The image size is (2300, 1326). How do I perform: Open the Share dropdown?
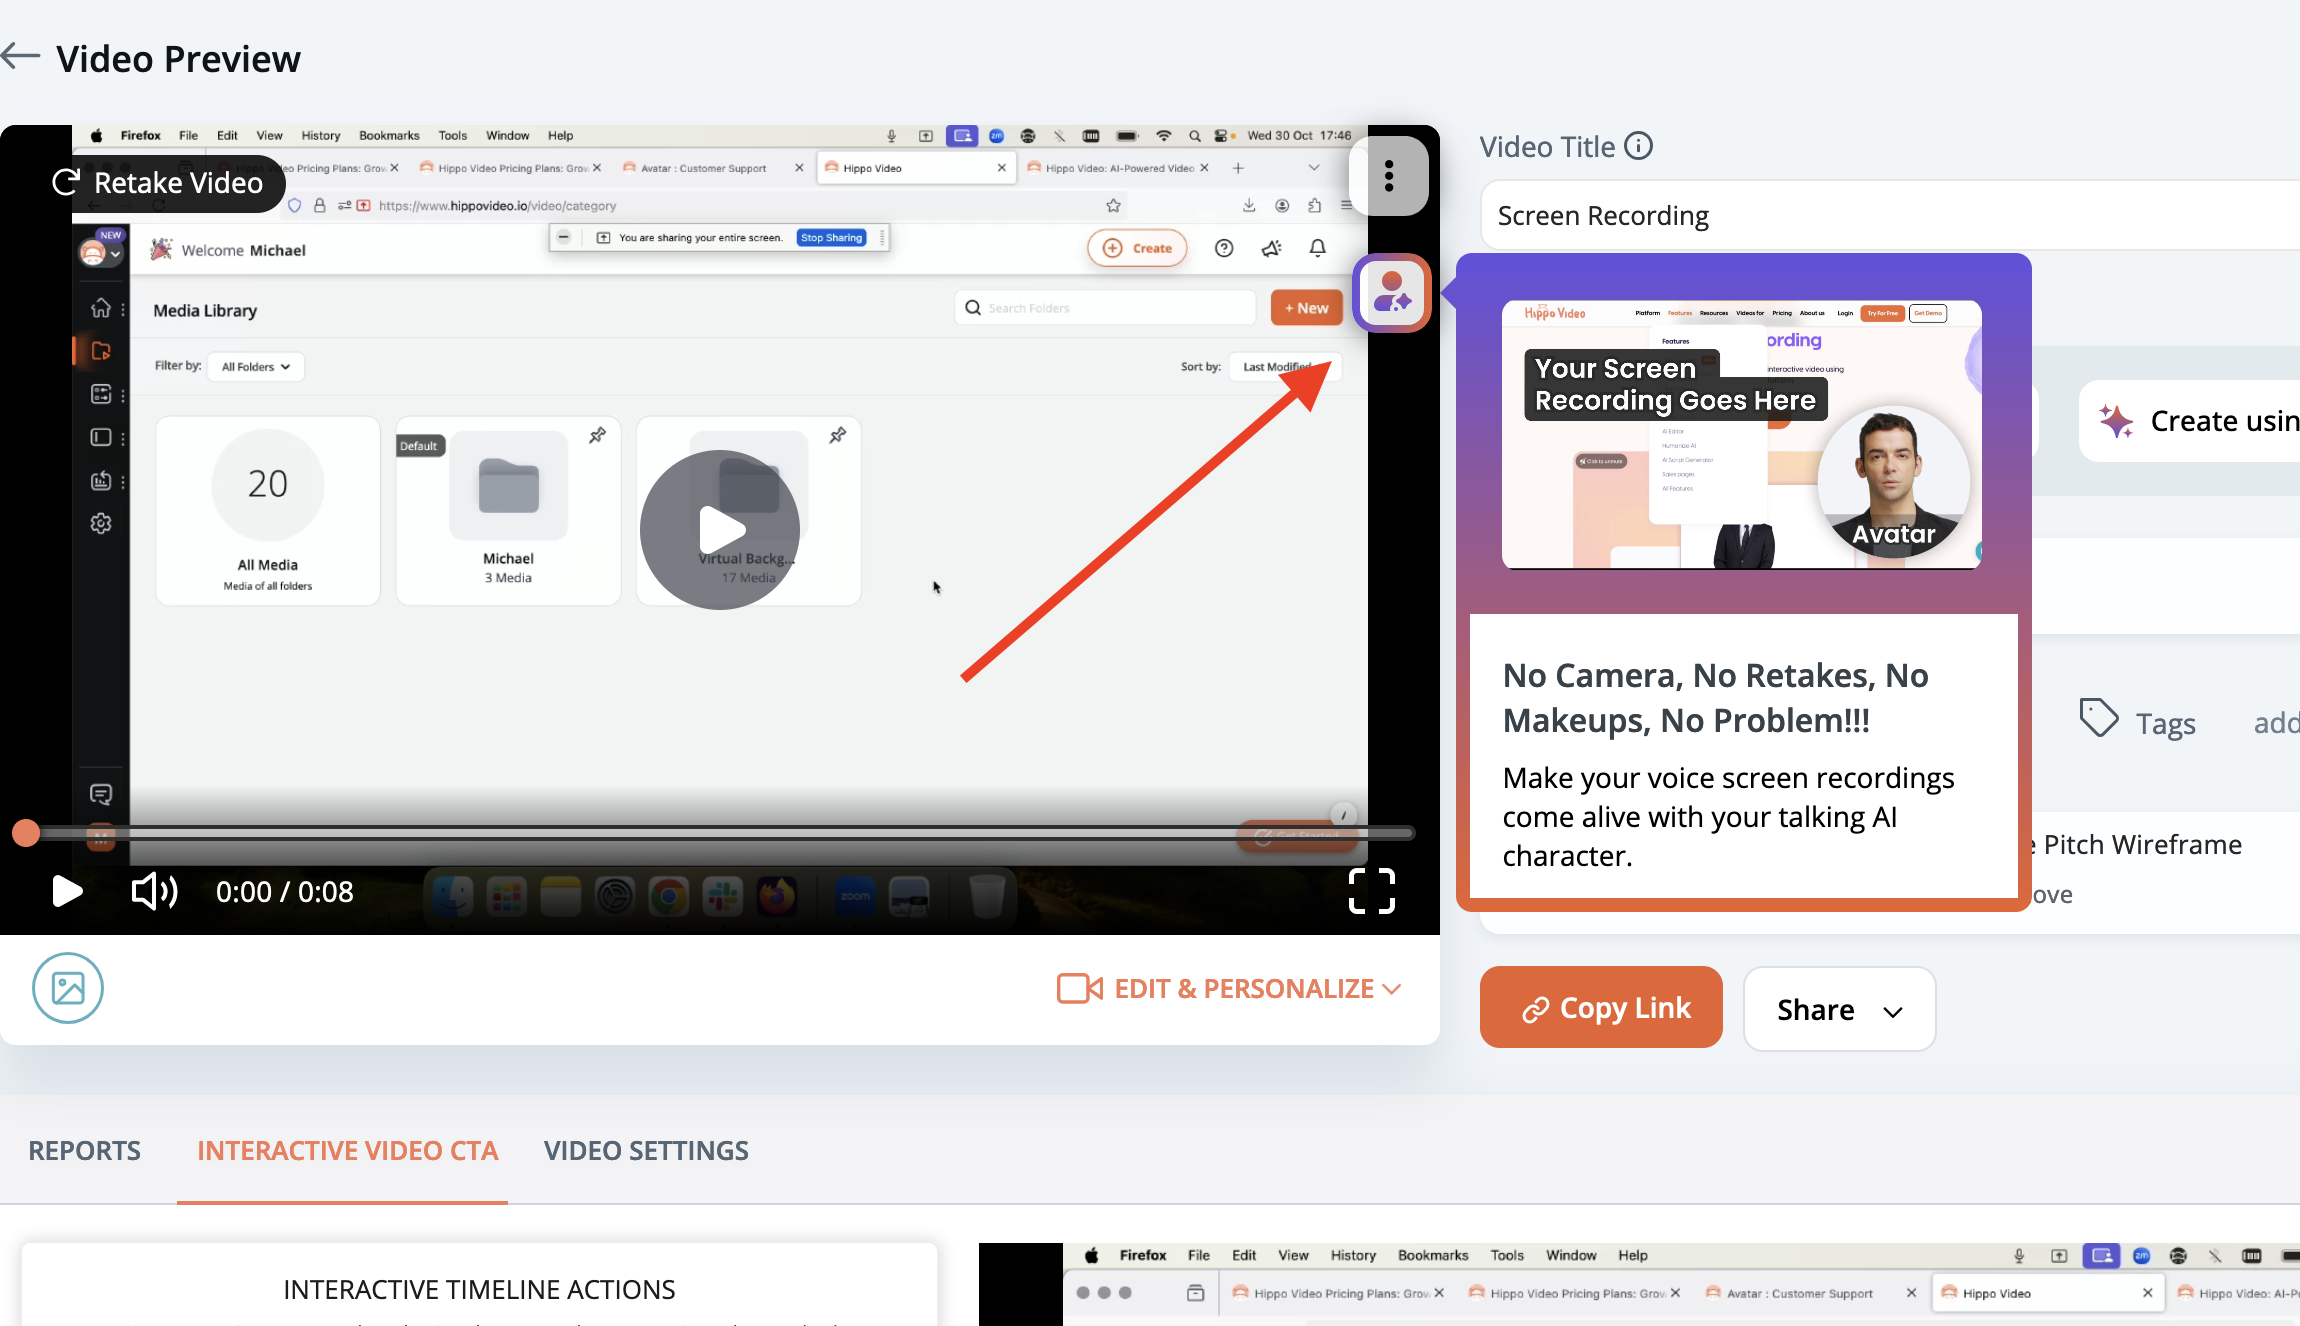[1838, 1009]
